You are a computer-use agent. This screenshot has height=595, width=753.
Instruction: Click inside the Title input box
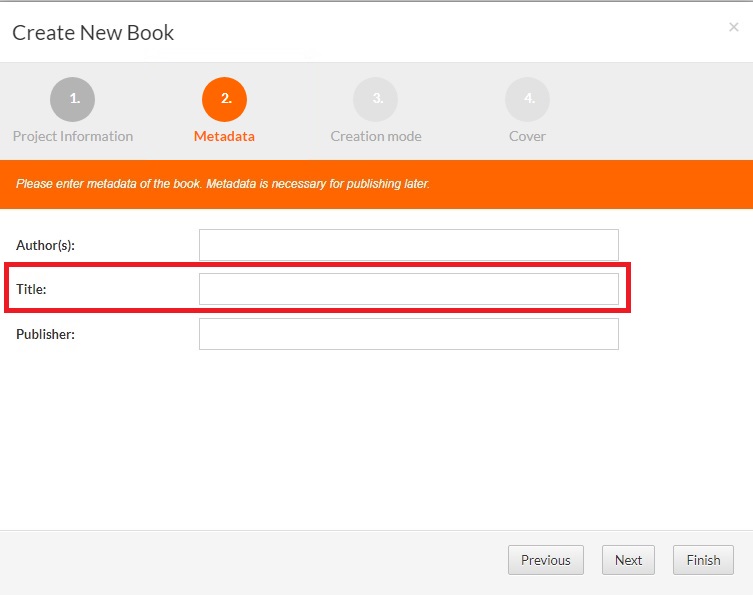pos(408,289)
